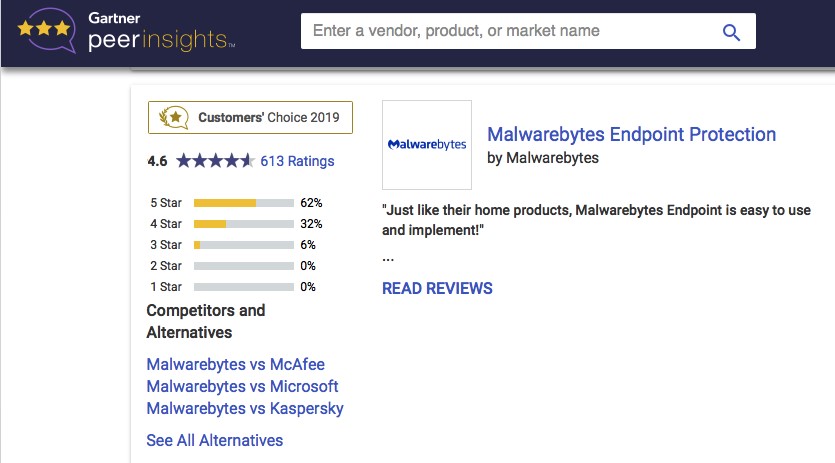Focus the vendor, product, or market search field
835x463 pixels.
(x=528, y=31)
